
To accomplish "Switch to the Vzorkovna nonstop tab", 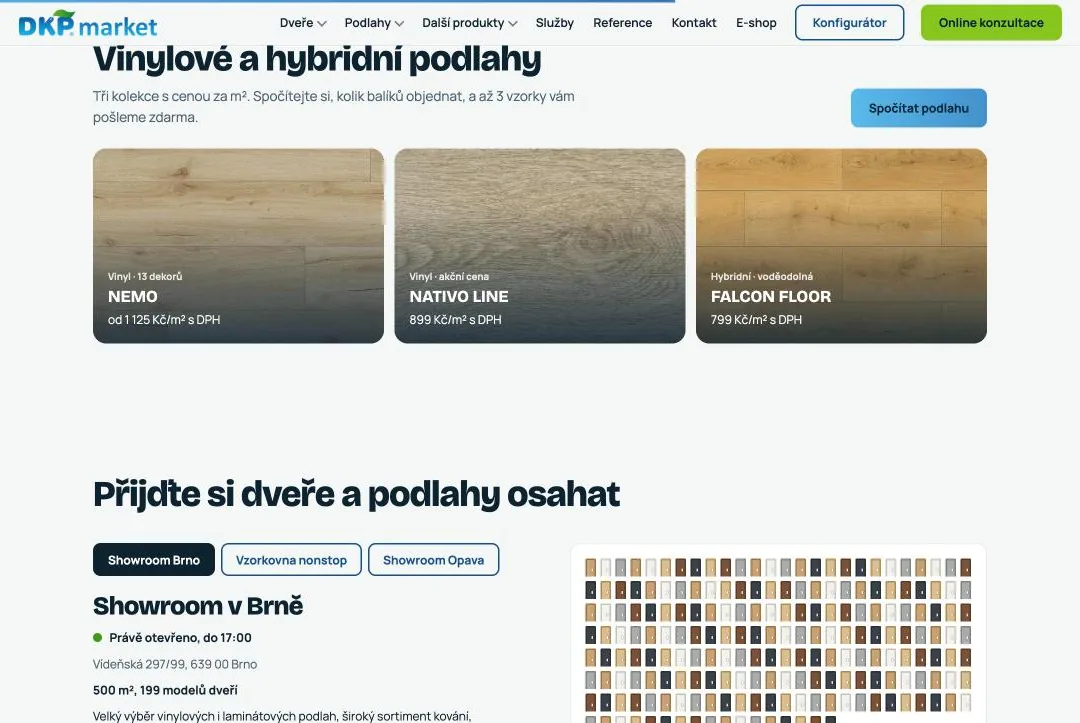I will tap(291, 560).
